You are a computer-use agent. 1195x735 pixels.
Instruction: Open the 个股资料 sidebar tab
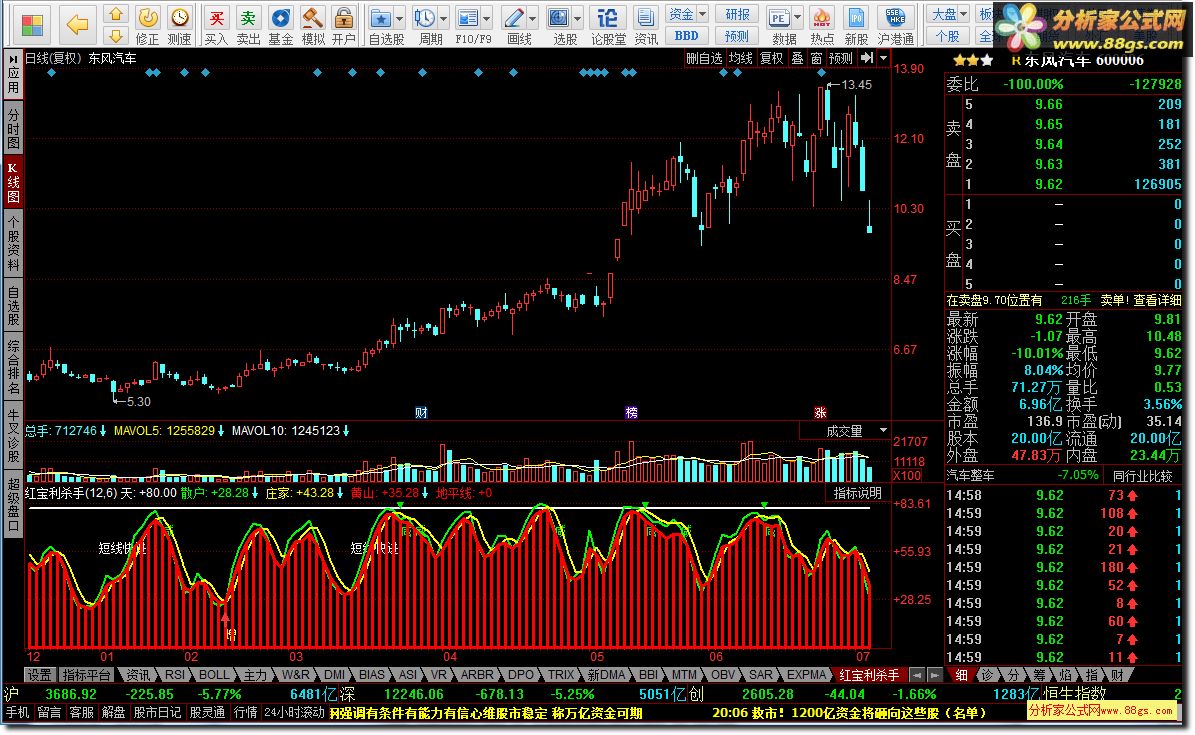pos(13,242)
